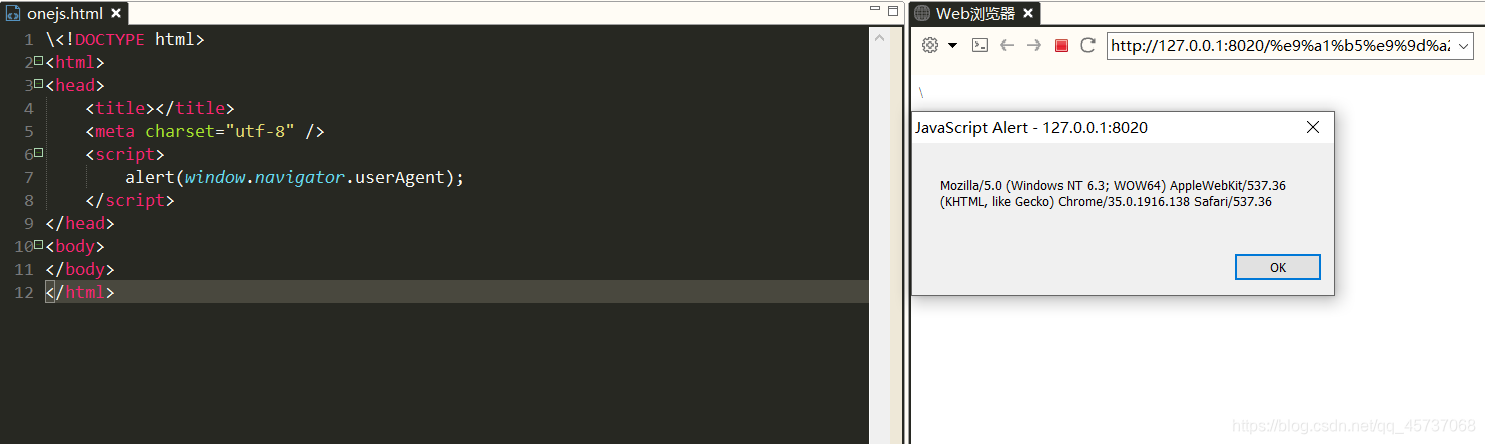
Task: Collapse the html tag fold at line 2
Action: (38, 61)
